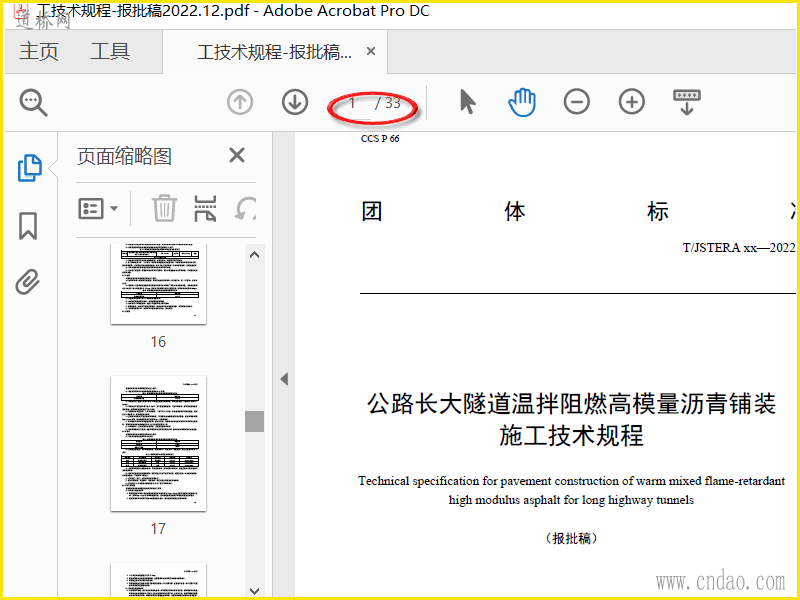Viewport: 800px width, 600px height.
Task: Click thumbnail scrollbar up arrow
Action: coord(255,255)
